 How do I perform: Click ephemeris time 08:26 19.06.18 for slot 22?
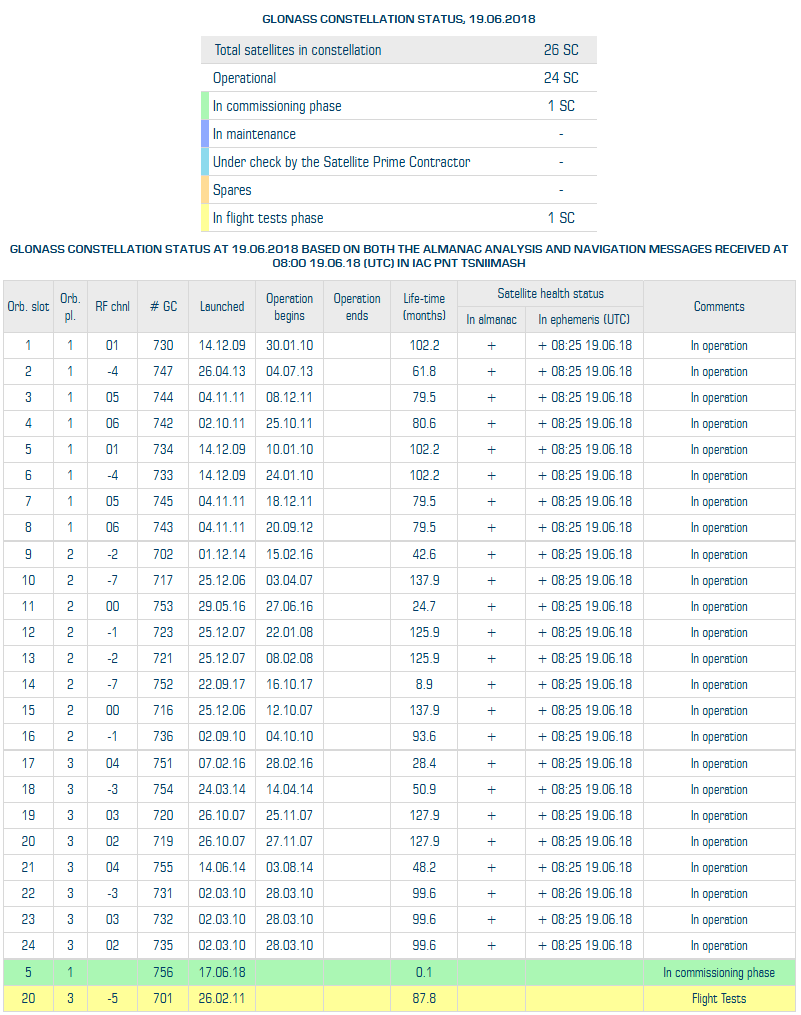click(x=584, y=894)
